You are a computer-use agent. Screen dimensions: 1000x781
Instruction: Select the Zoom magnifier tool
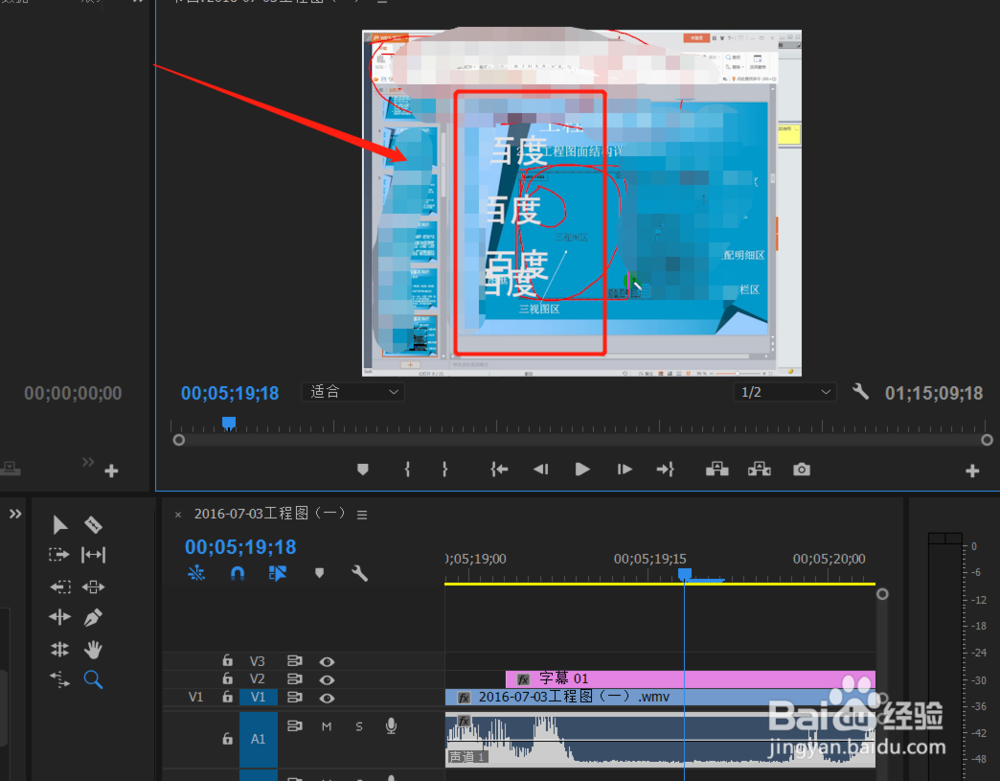point(93,680)
